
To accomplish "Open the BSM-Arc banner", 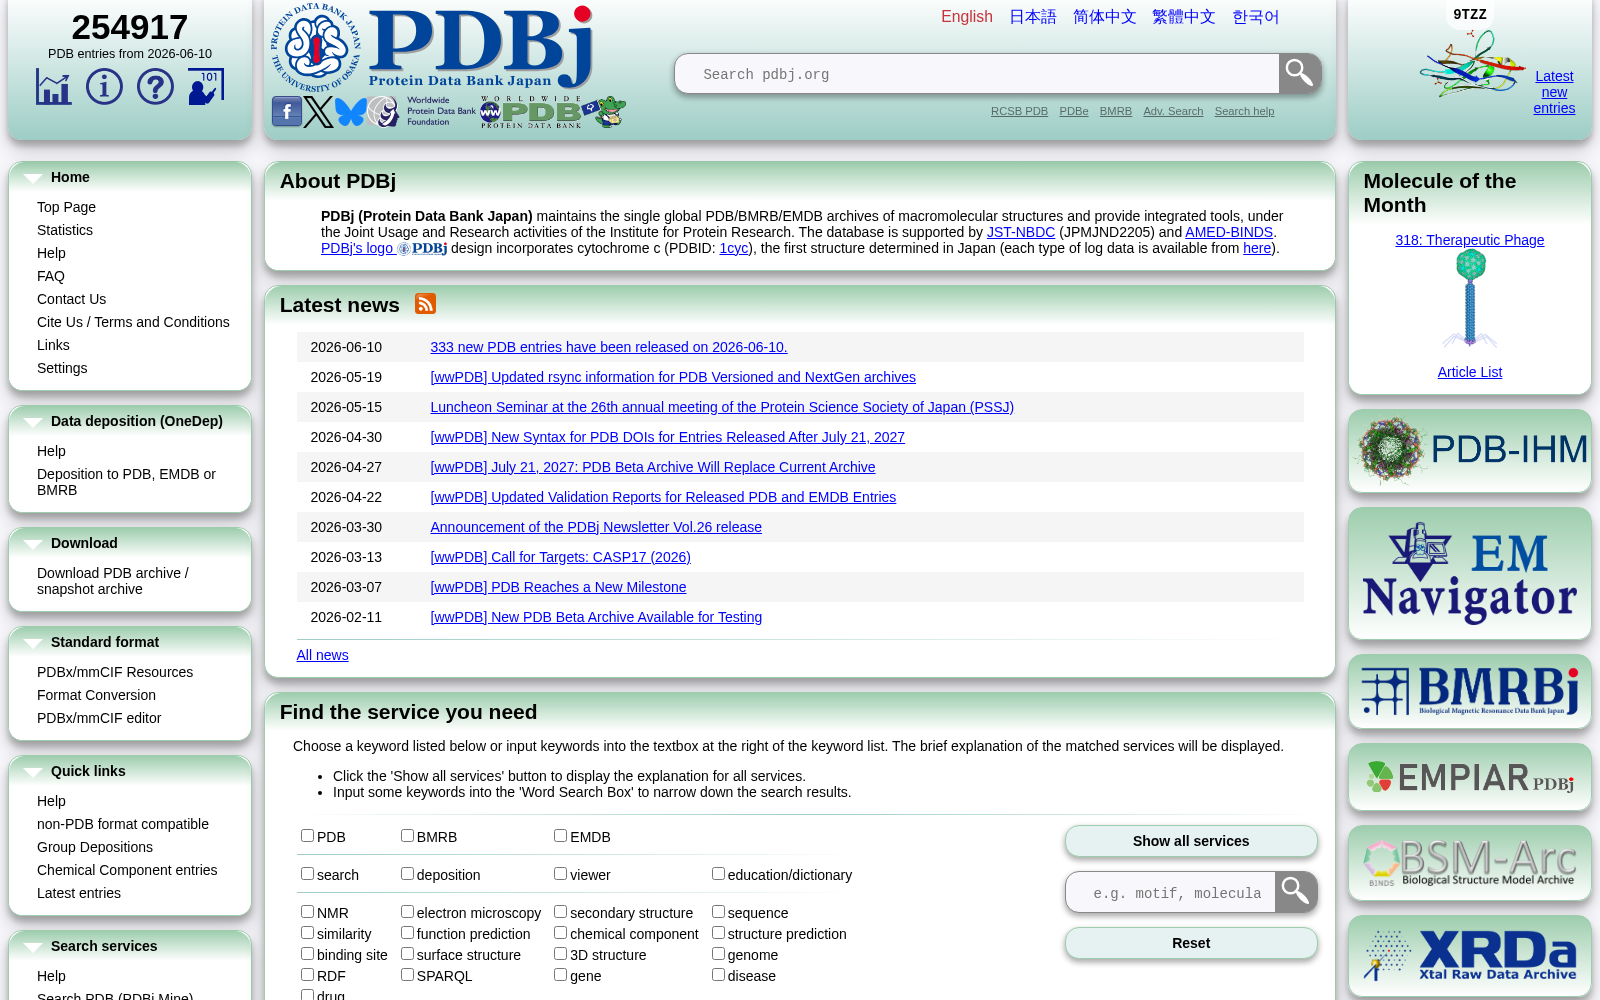I will point(1470,863).
